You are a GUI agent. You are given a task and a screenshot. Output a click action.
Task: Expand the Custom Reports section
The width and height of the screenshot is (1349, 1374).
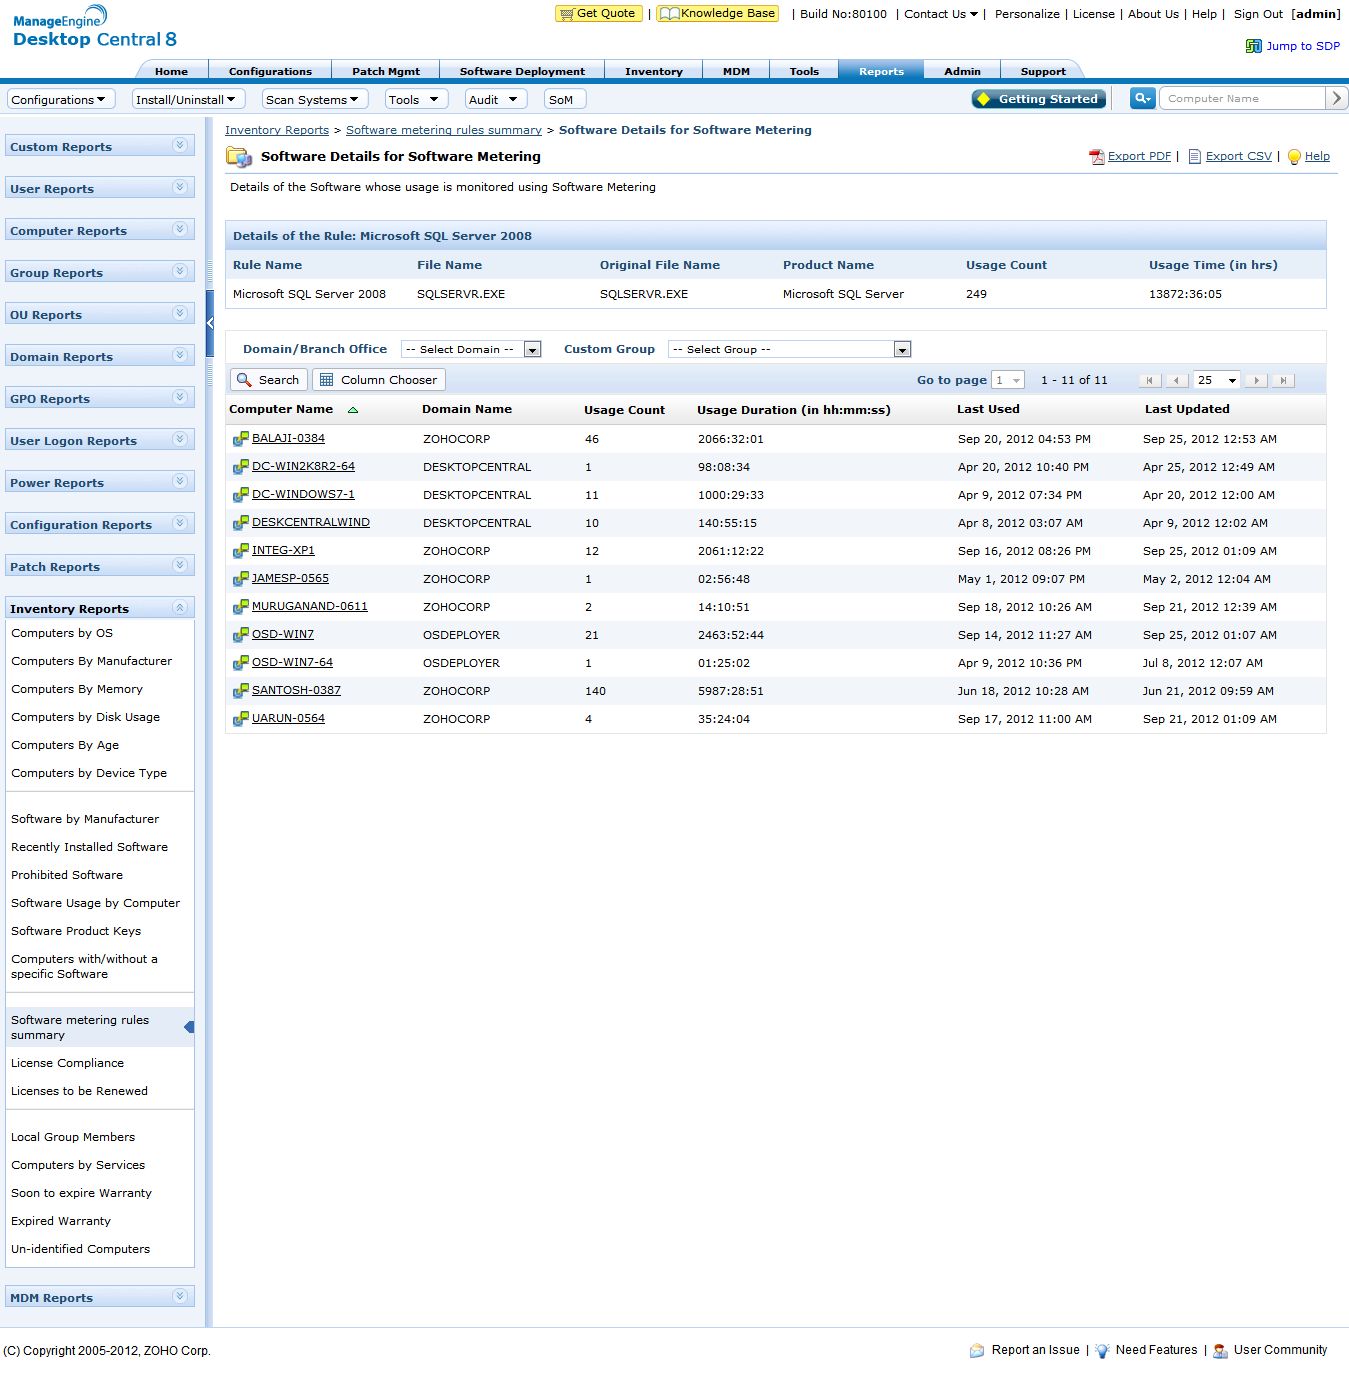pyautogui.click(x=180, y=145)
